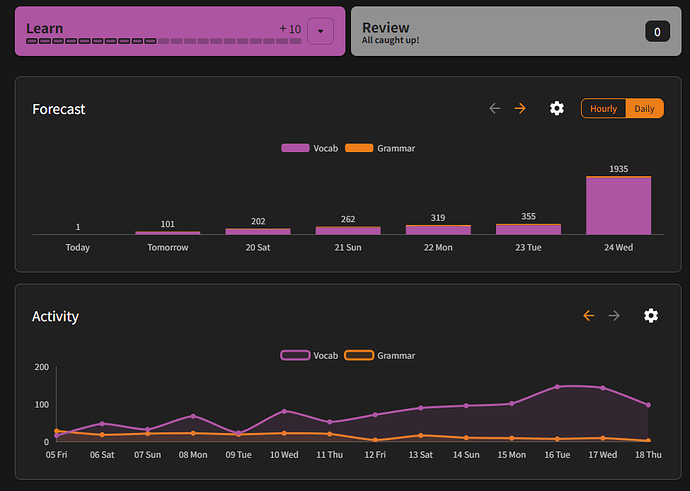Go back in Activity with left arrow

(588, 316)
